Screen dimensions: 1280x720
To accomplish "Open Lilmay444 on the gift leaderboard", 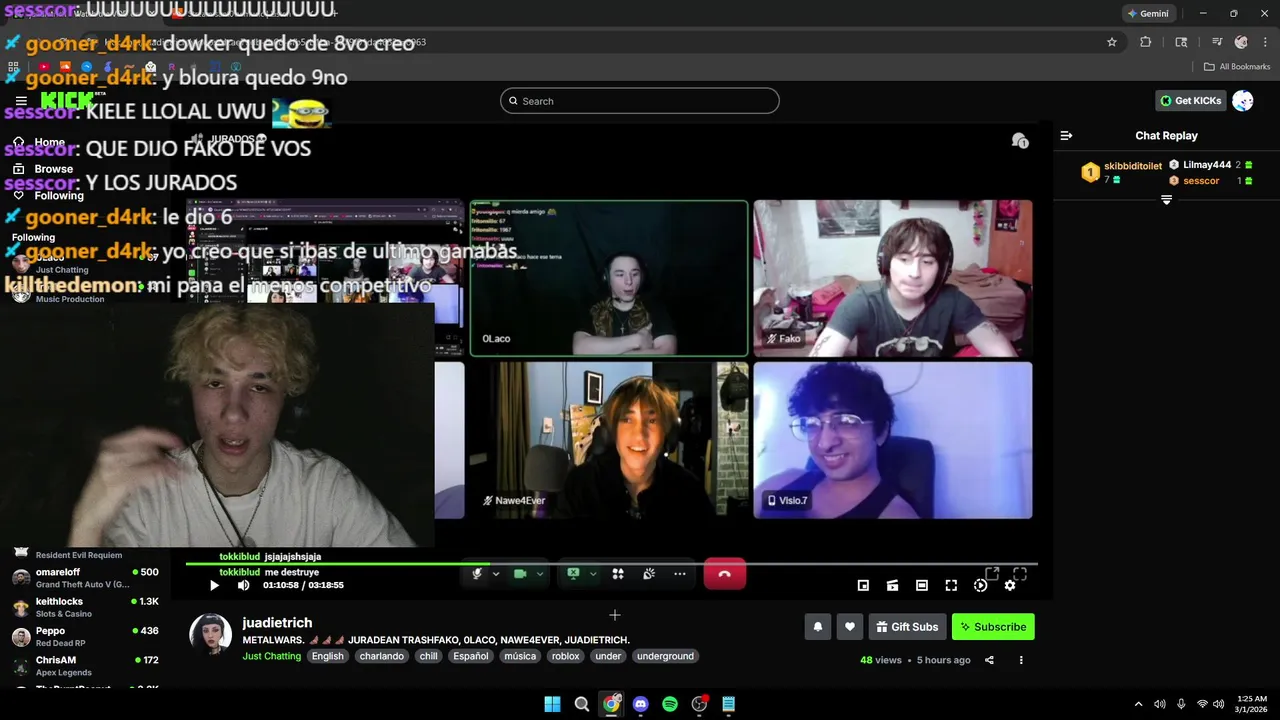I will coord(1207,165).
